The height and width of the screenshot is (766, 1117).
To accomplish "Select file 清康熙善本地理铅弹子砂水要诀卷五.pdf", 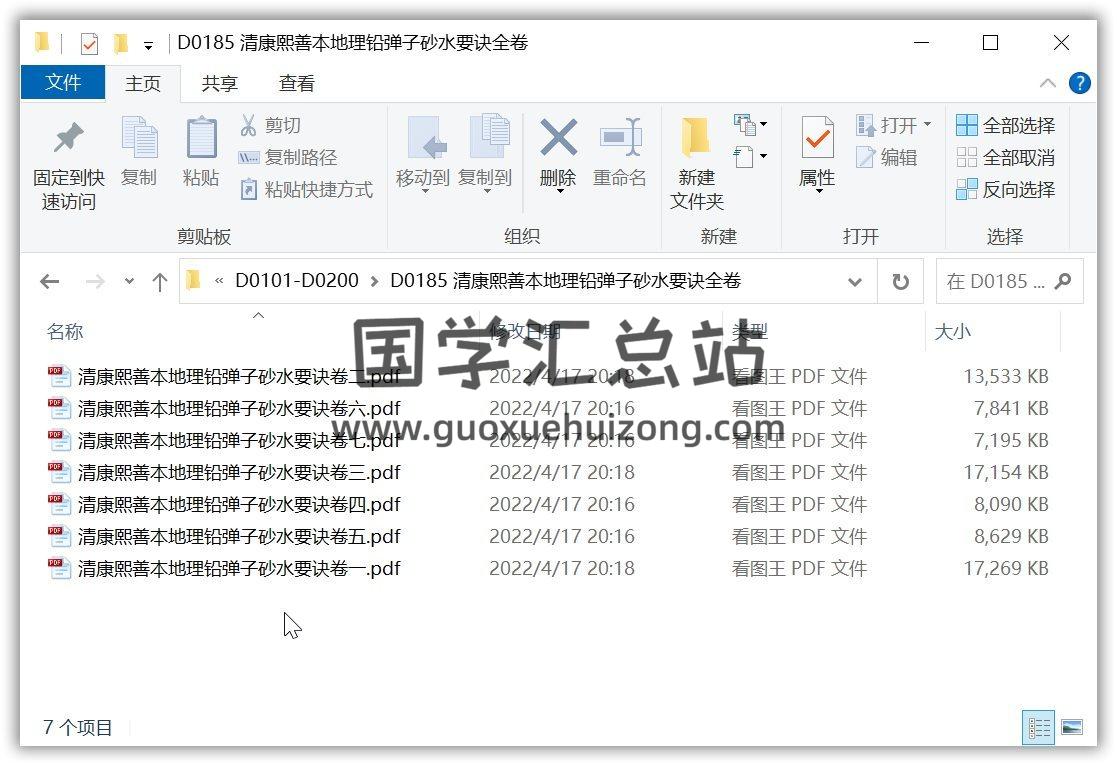I will pyautogui.click(x=239, y=537).
